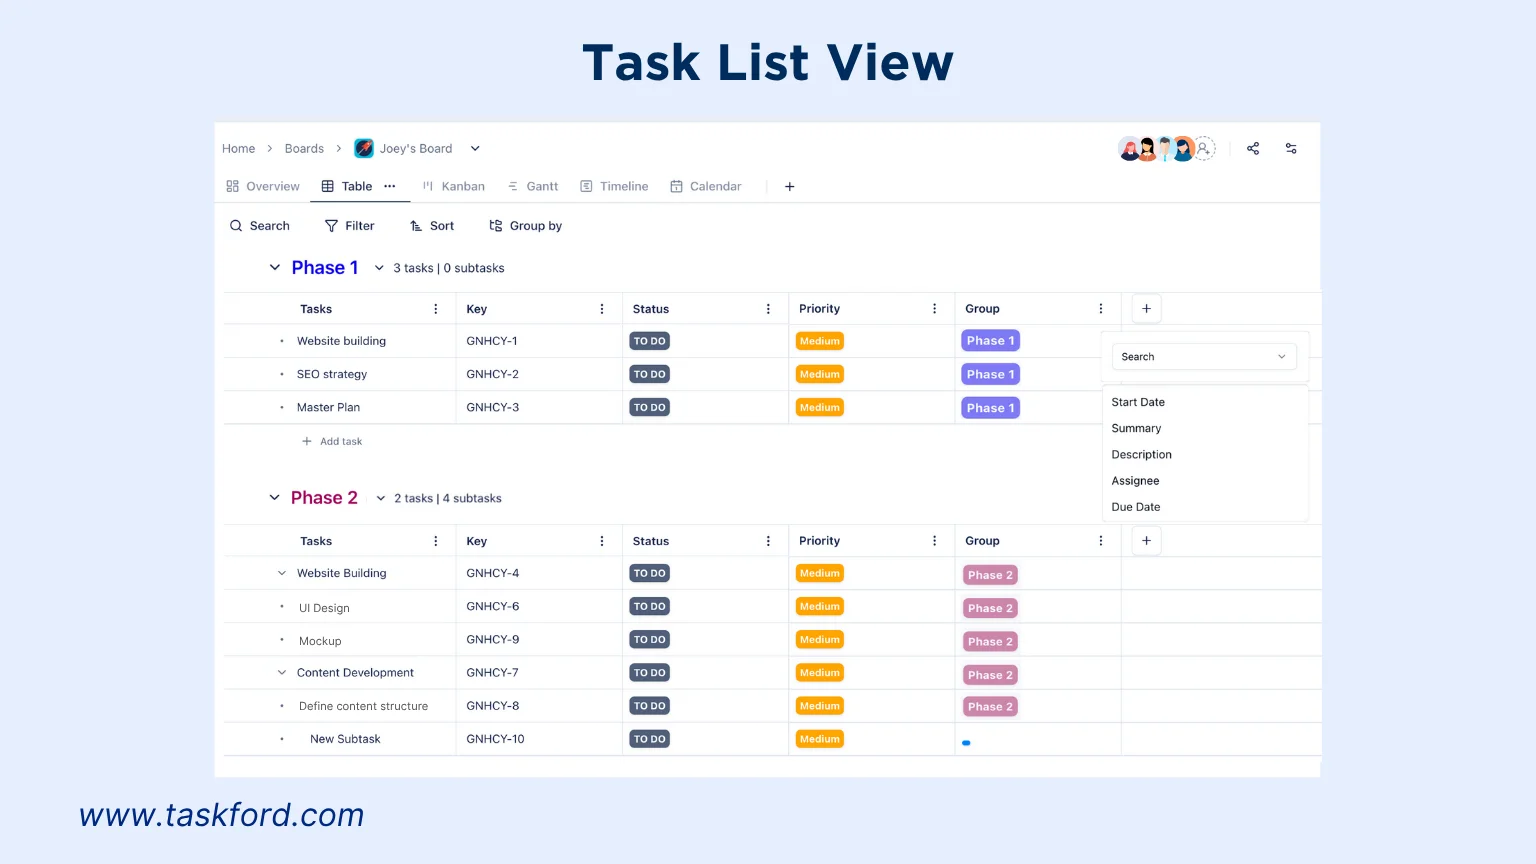Open the Tasks column options menu
This screenshot has height=864, width=1536.
pyautogui.click(x=435, y=308)
